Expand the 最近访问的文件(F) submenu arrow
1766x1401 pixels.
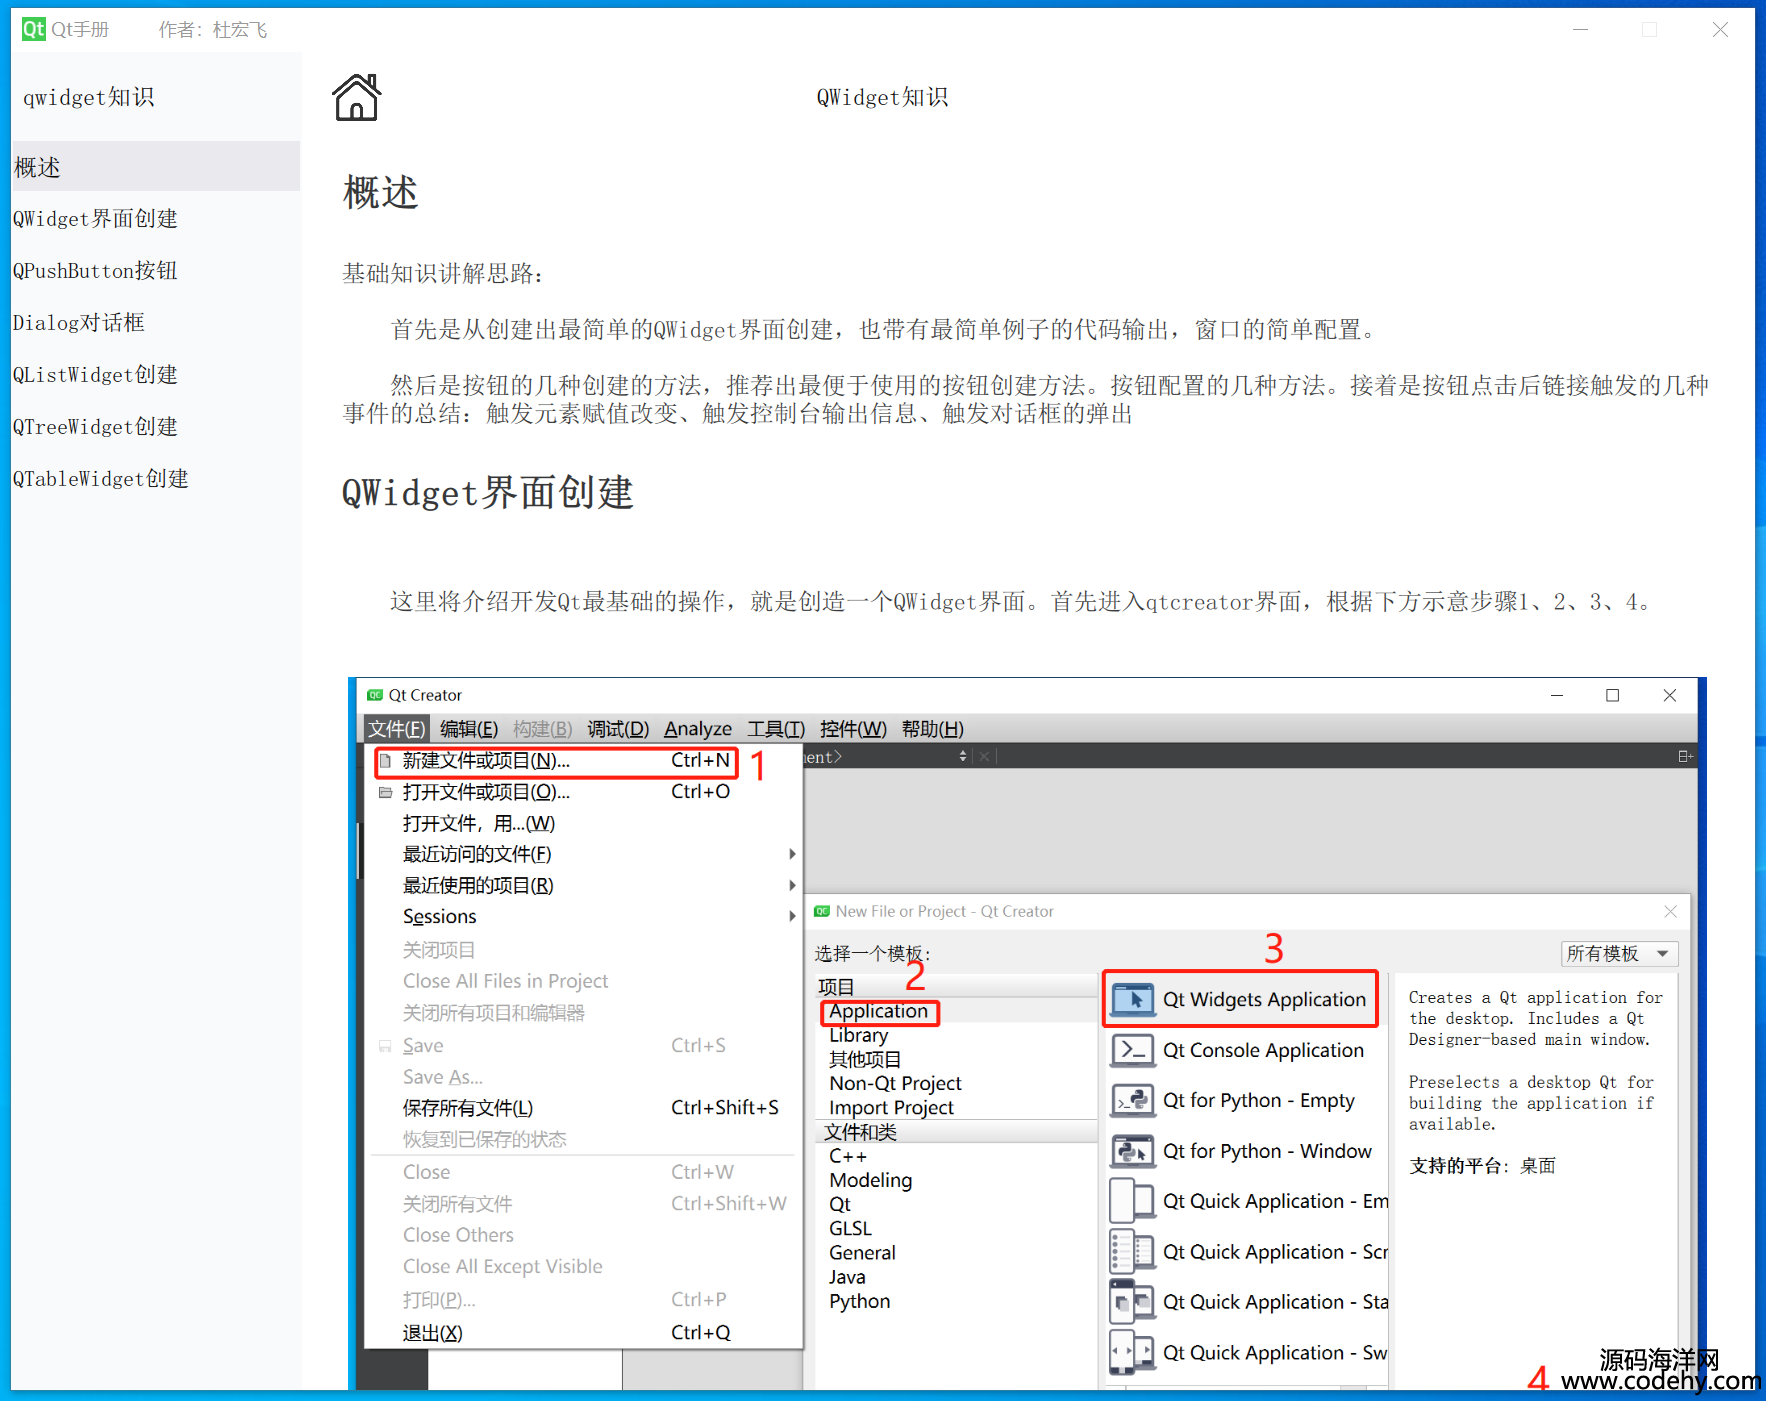point(791,854)
